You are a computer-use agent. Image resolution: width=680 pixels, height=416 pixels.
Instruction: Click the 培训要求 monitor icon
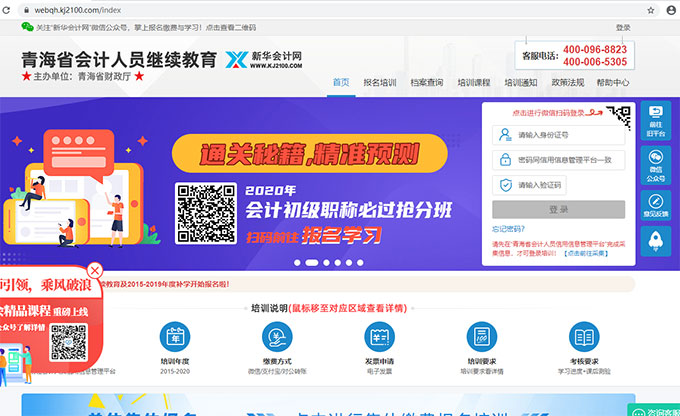(x=482, y=335)
